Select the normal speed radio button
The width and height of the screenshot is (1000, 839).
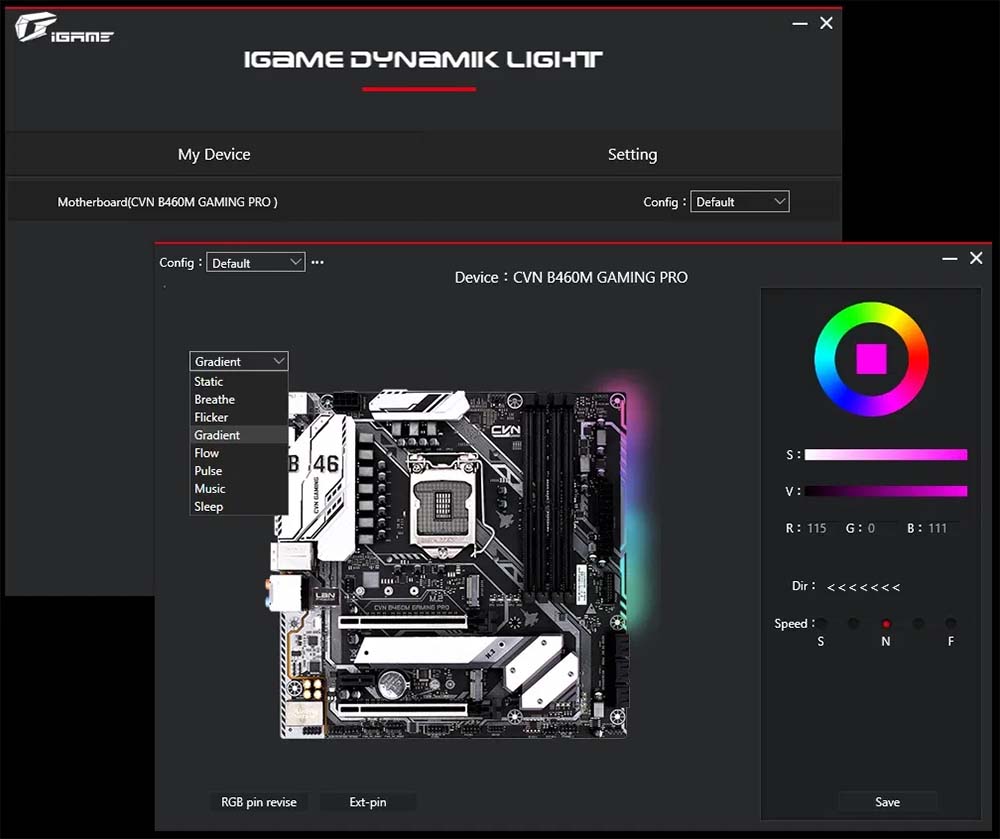coord(886,624)
